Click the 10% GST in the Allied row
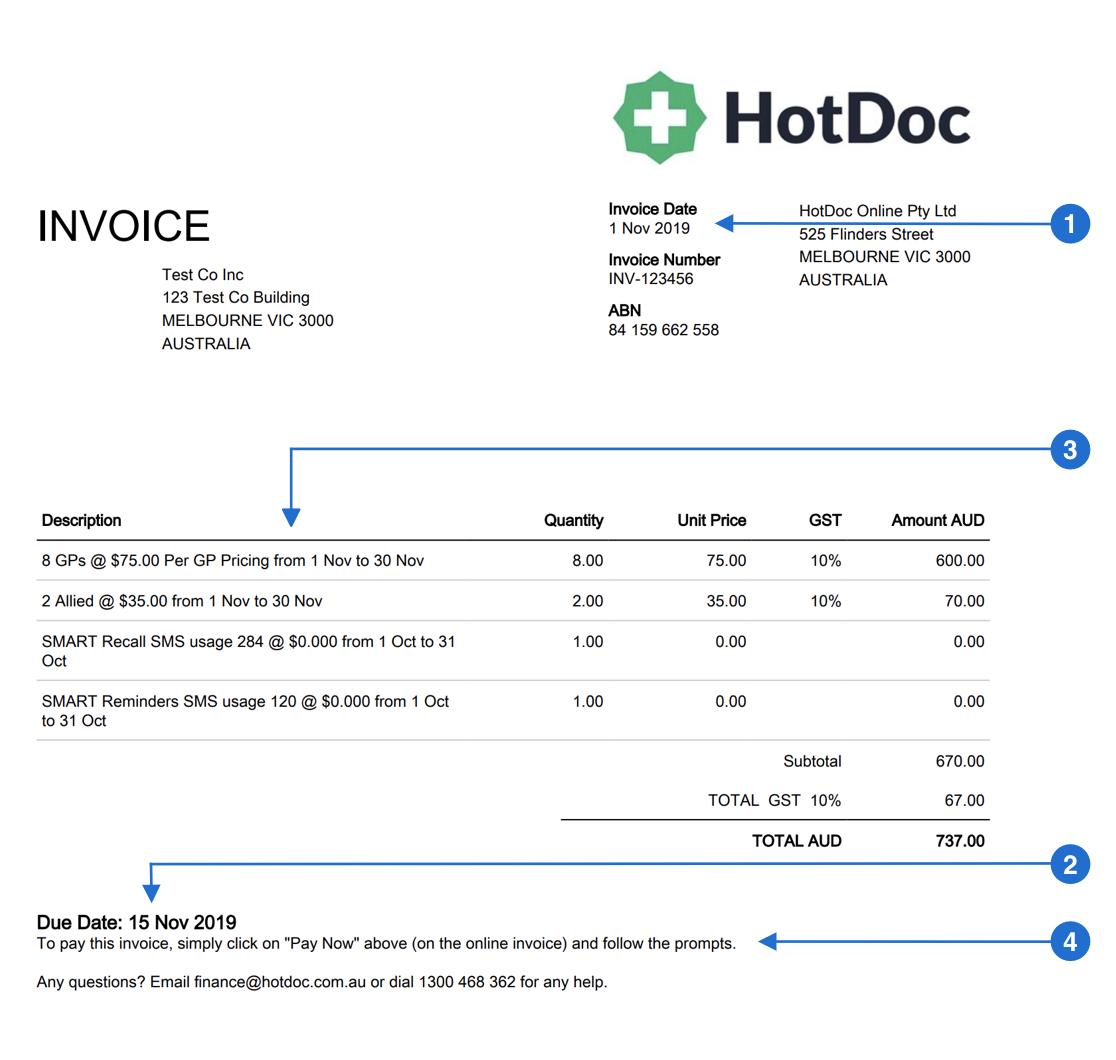Image resolution: width=1116 pixels, height=1060 pixels. point(826,602)
